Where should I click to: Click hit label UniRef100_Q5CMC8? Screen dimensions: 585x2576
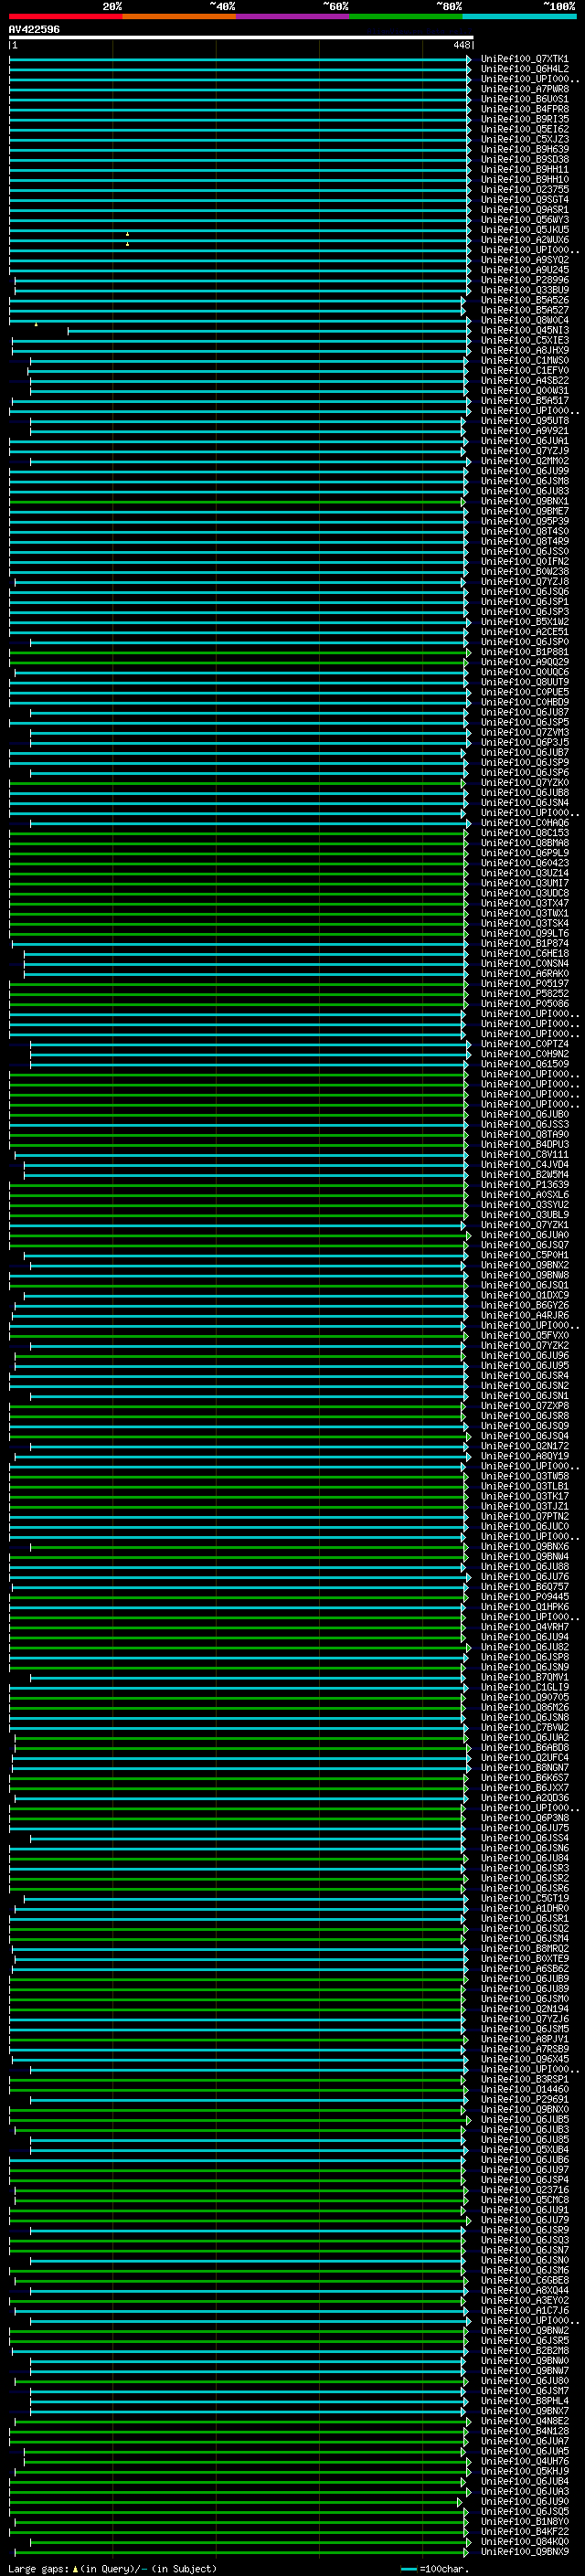[524, 2199]
